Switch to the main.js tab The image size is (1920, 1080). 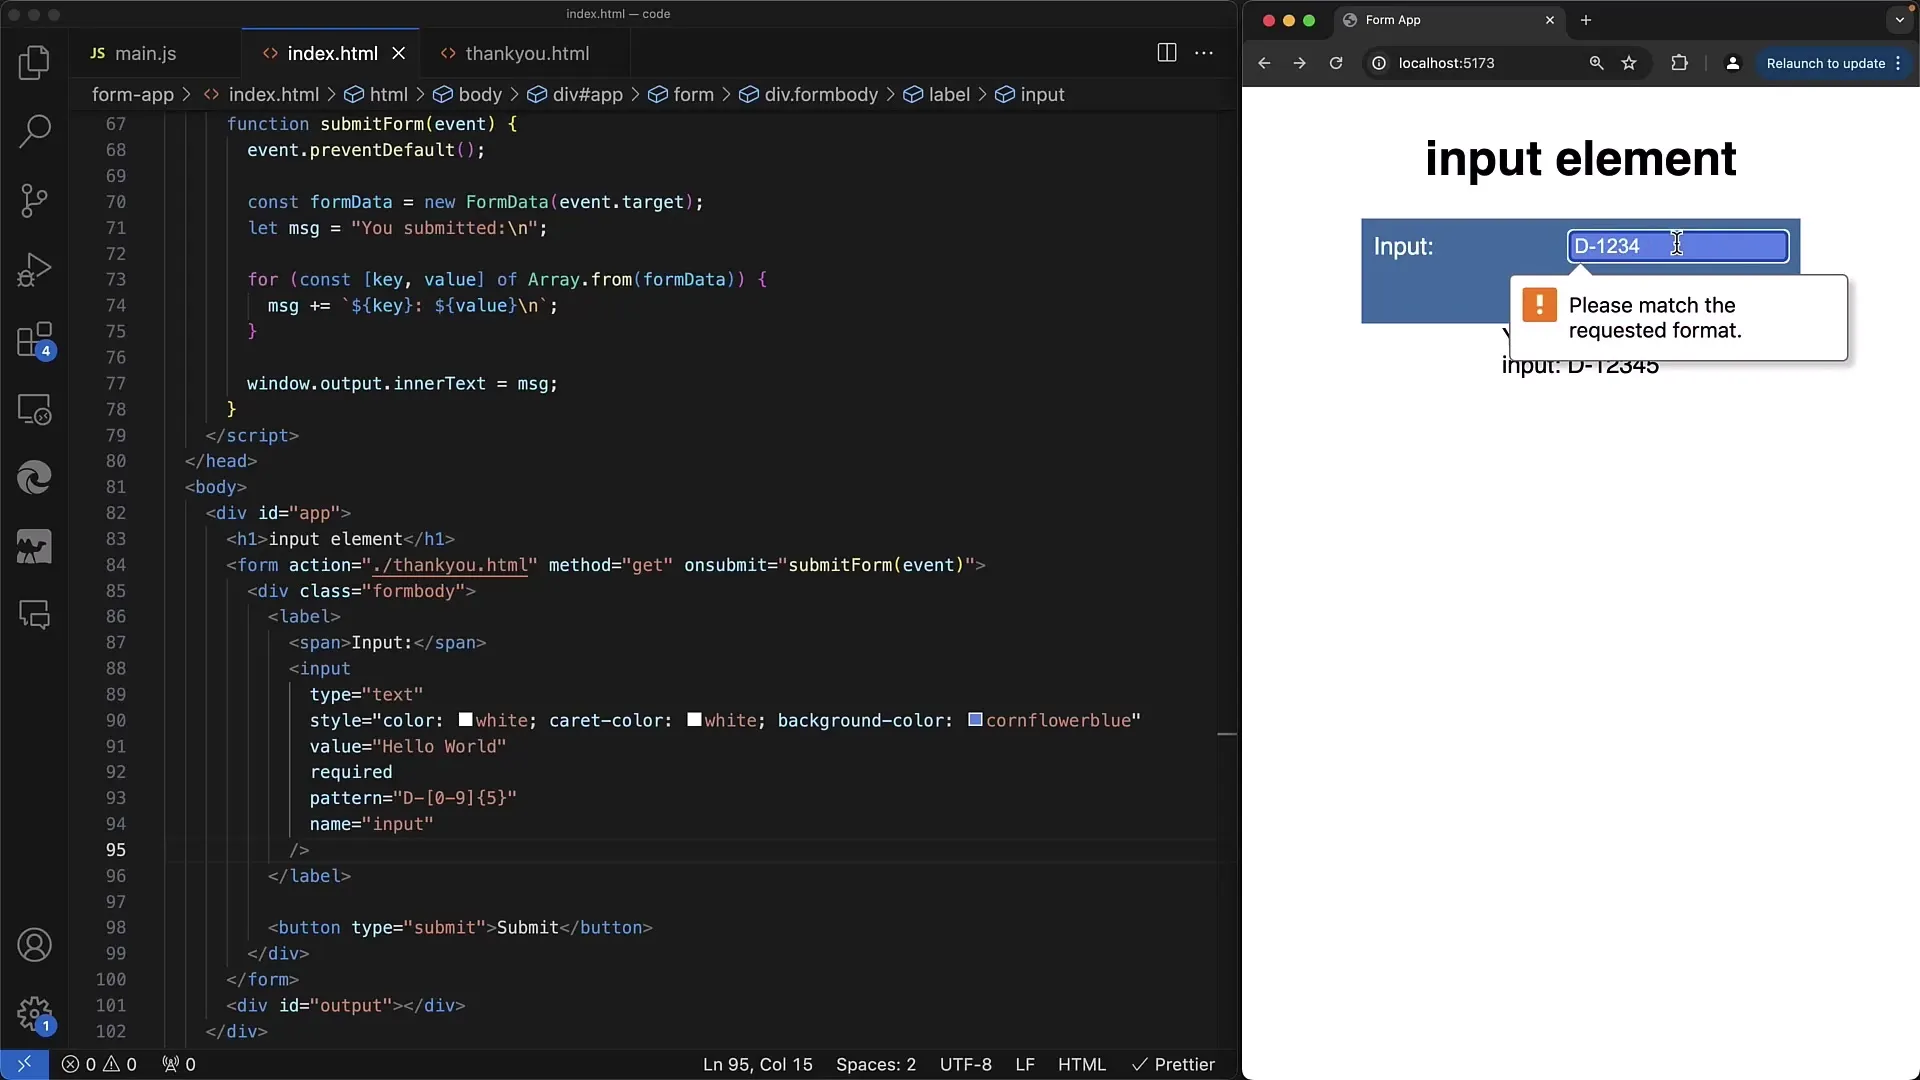(145, 53)
